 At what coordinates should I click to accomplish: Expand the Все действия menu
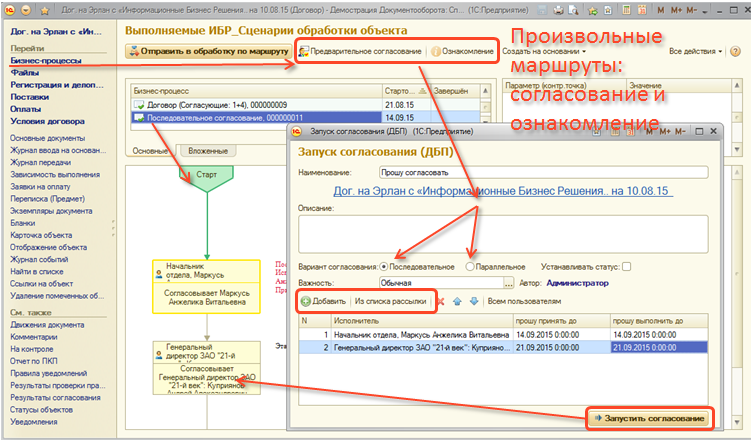point(695,51)
